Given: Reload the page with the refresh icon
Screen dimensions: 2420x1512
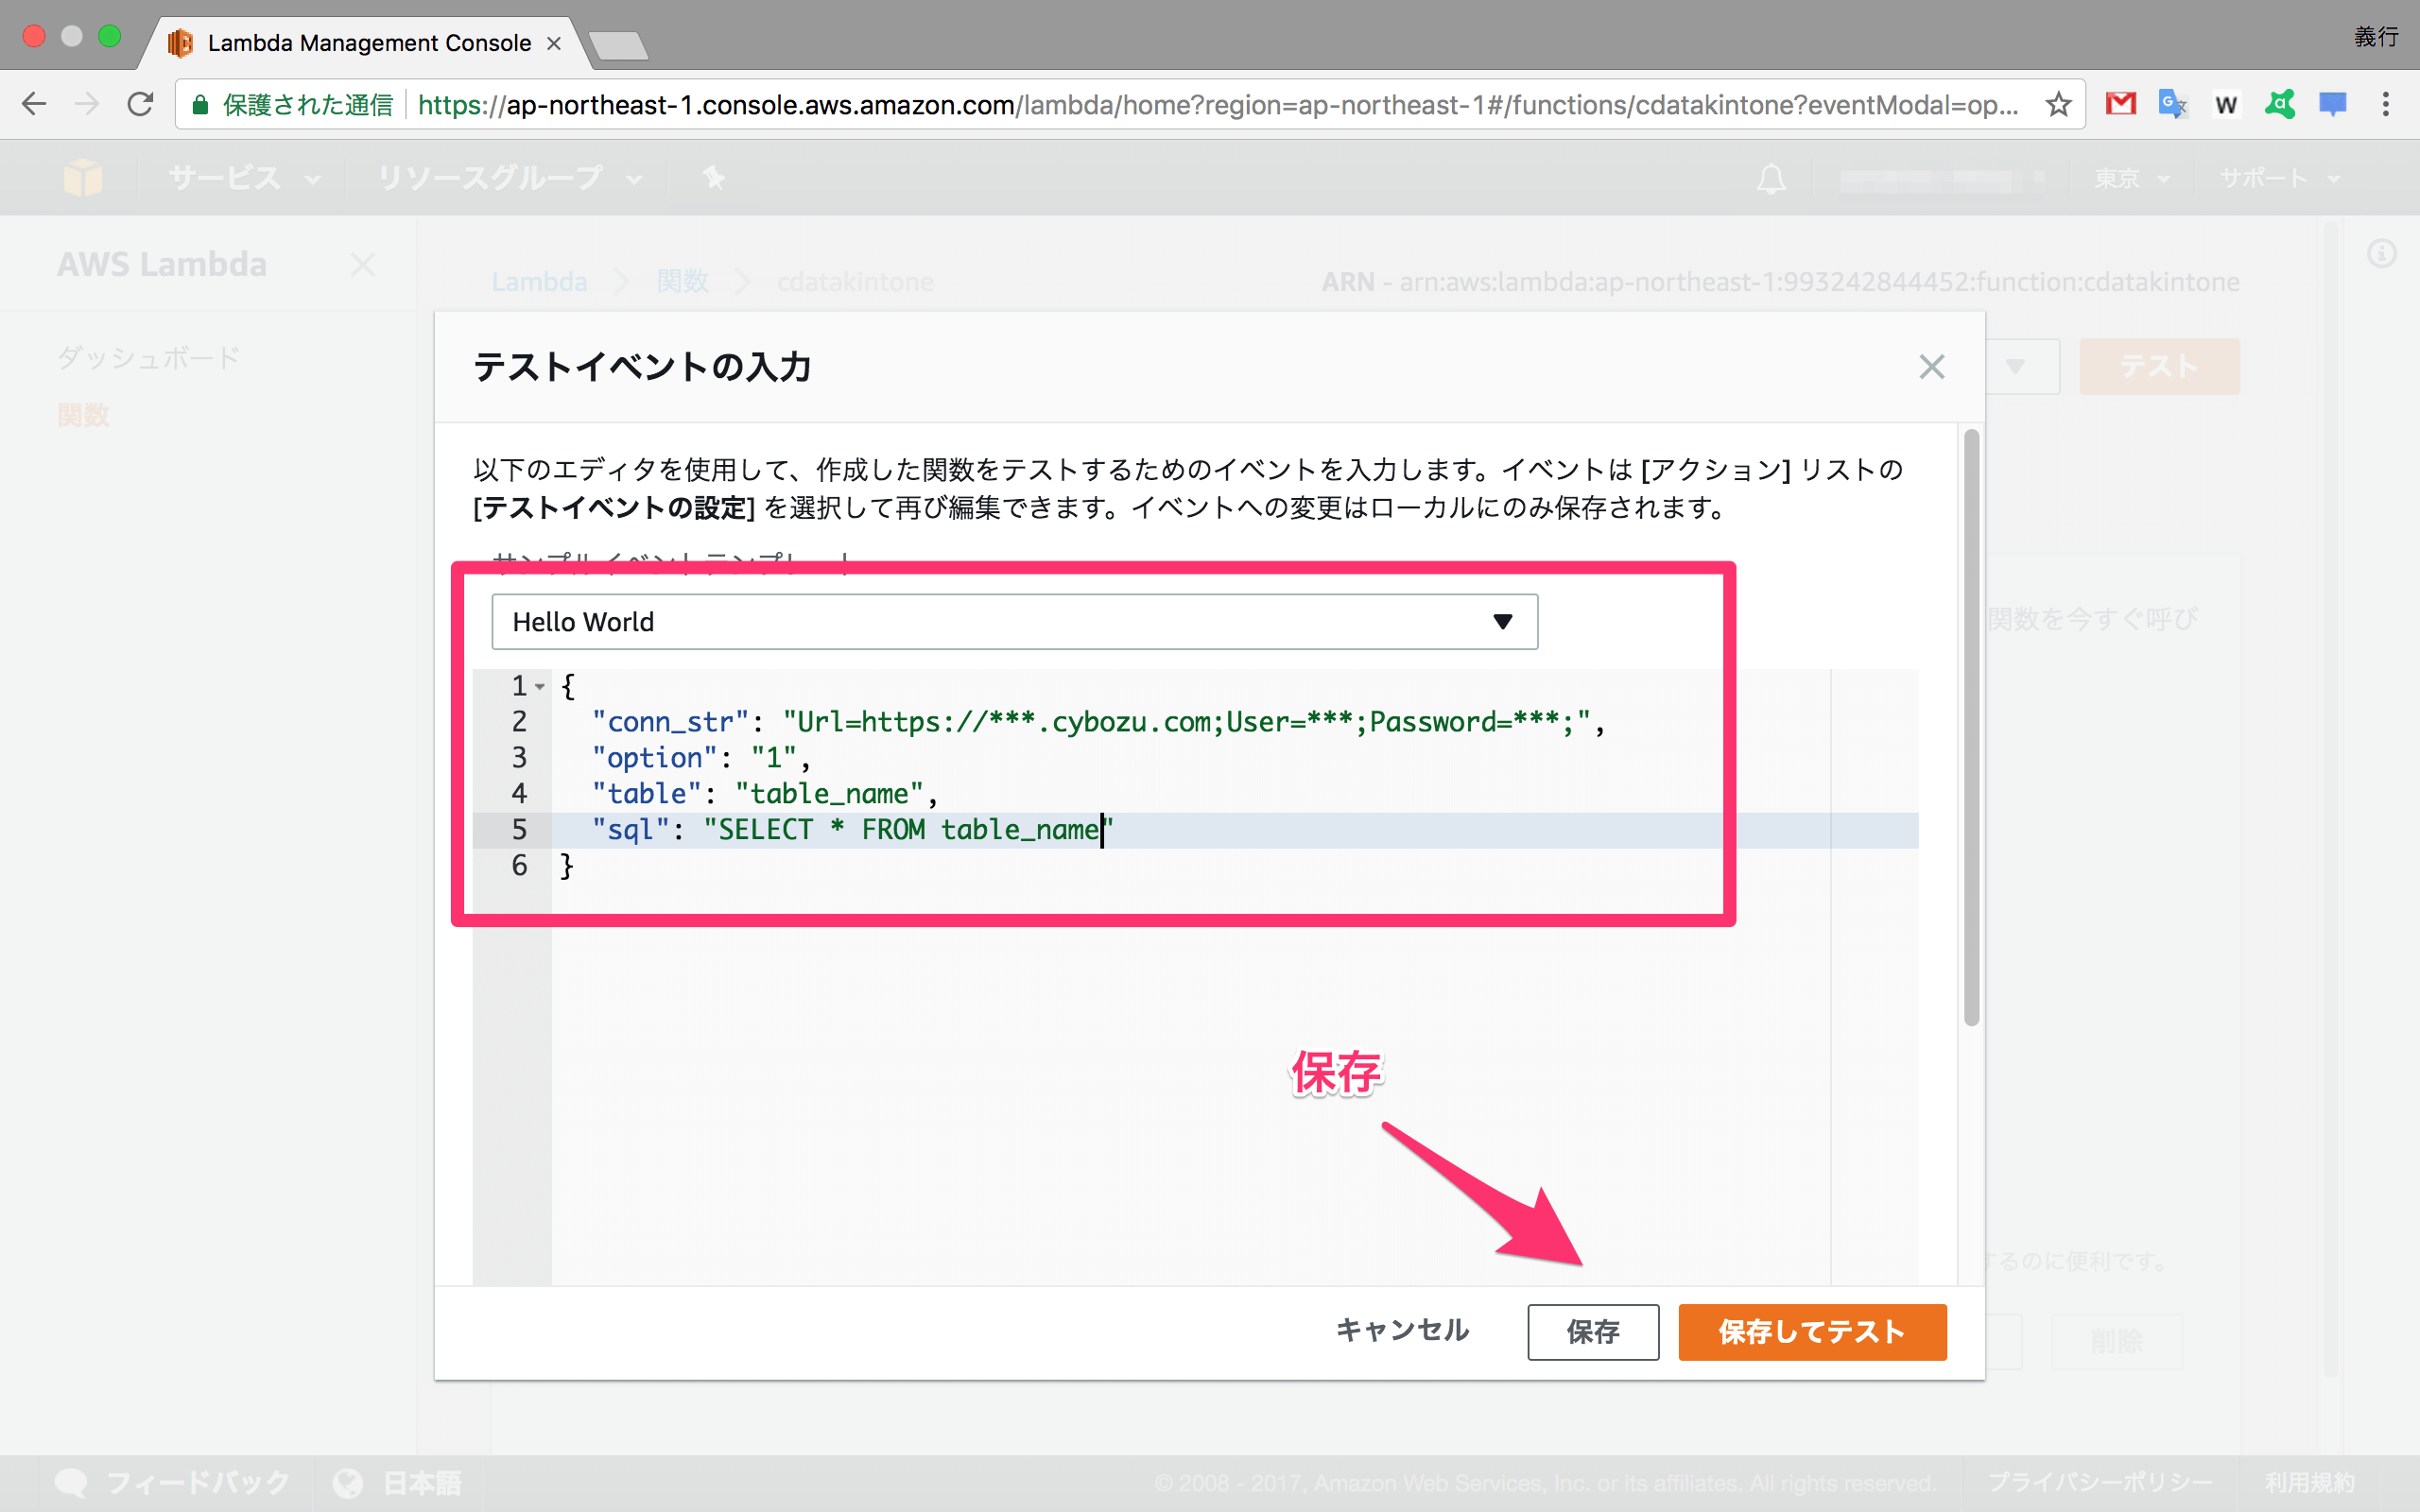Looking at the screenshot, I should point(140,104).
